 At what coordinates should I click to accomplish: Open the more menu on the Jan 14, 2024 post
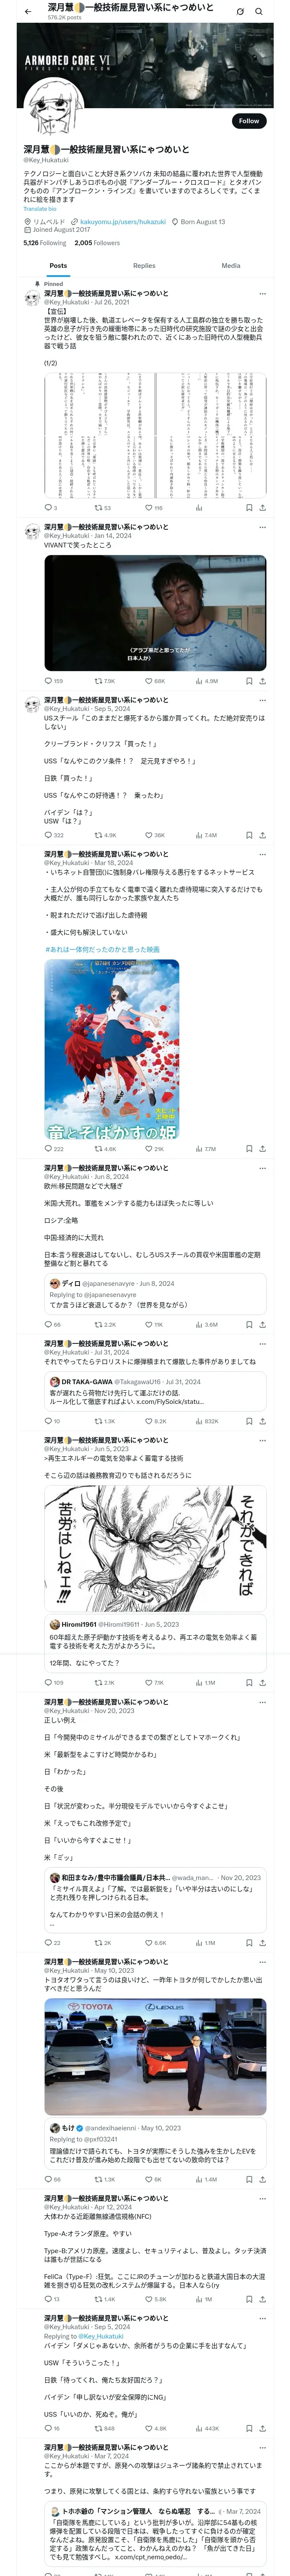263,527
